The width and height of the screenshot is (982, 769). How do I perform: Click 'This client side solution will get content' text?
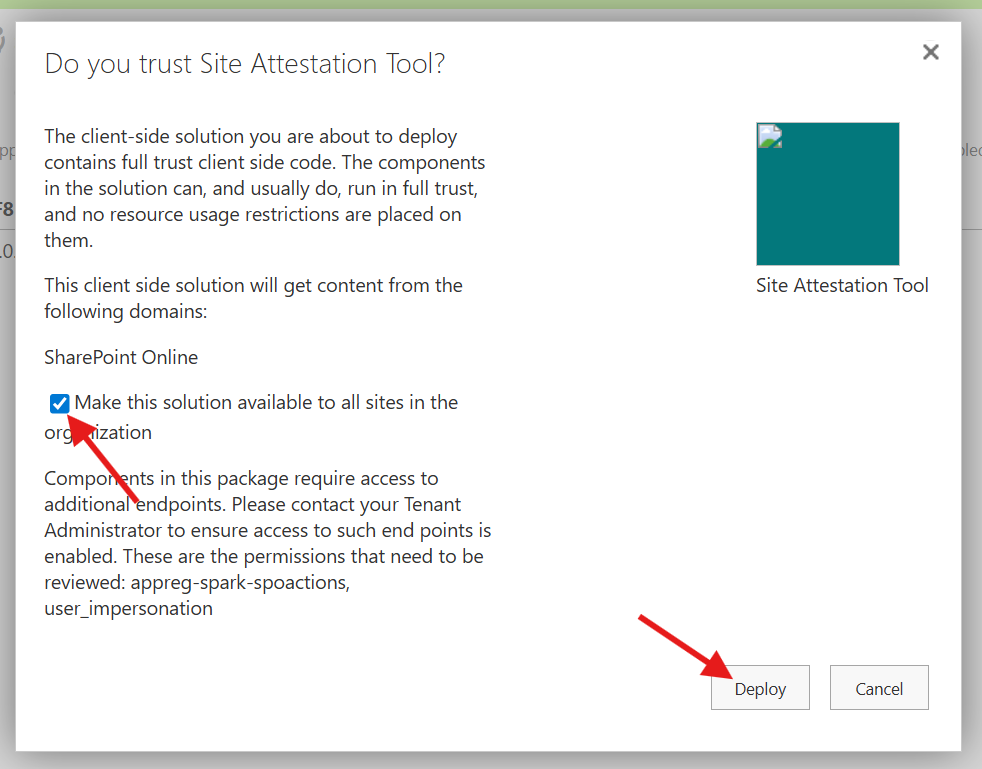pyautogui.click(x=253, y=285)
